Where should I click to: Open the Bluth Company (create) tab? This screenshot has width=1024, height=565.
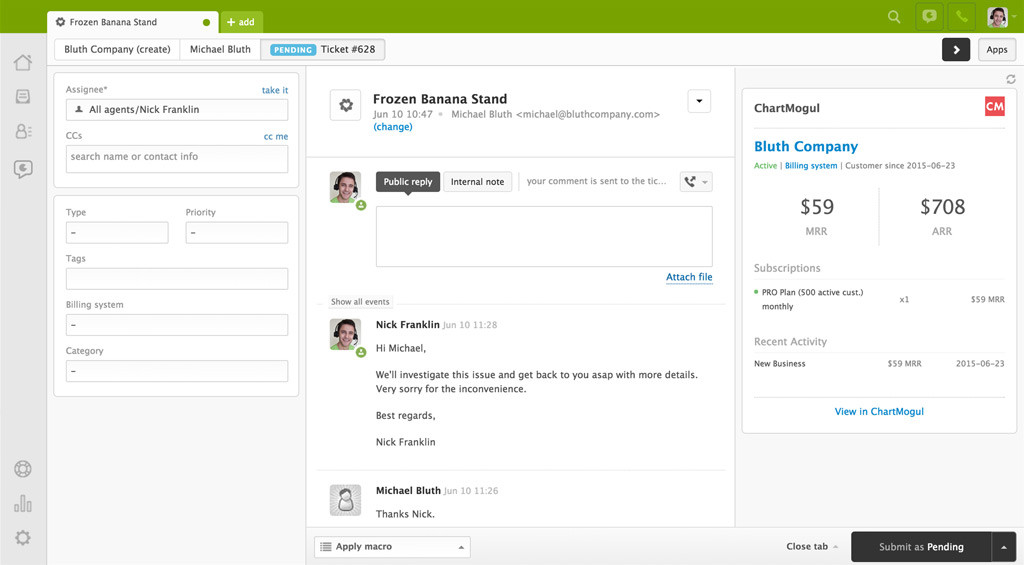point(117,50)
